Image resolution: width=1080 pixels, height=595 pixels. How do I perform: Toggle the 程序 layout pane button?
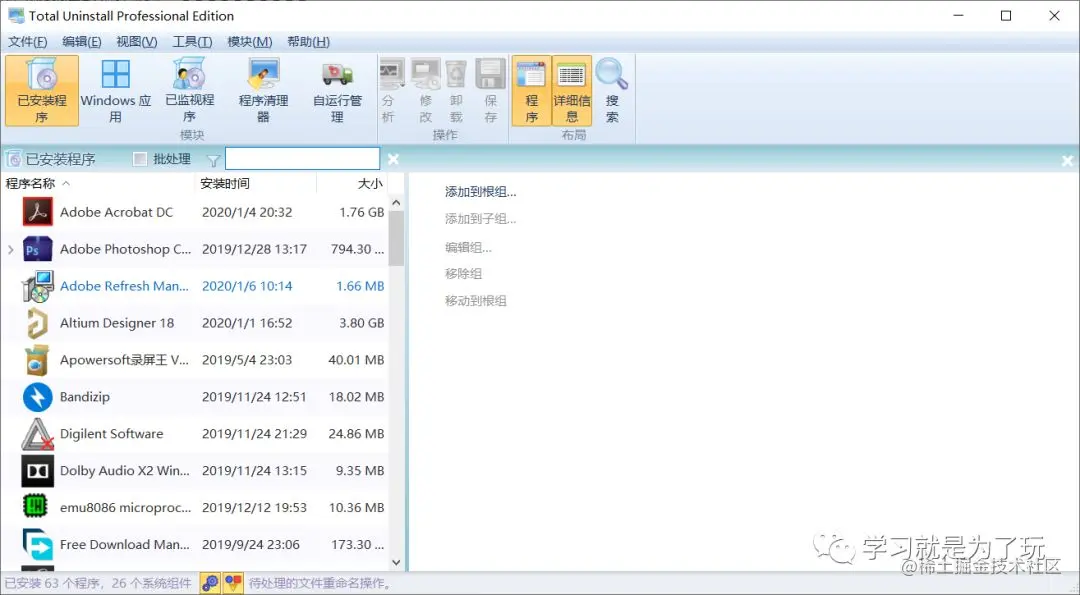531,91
